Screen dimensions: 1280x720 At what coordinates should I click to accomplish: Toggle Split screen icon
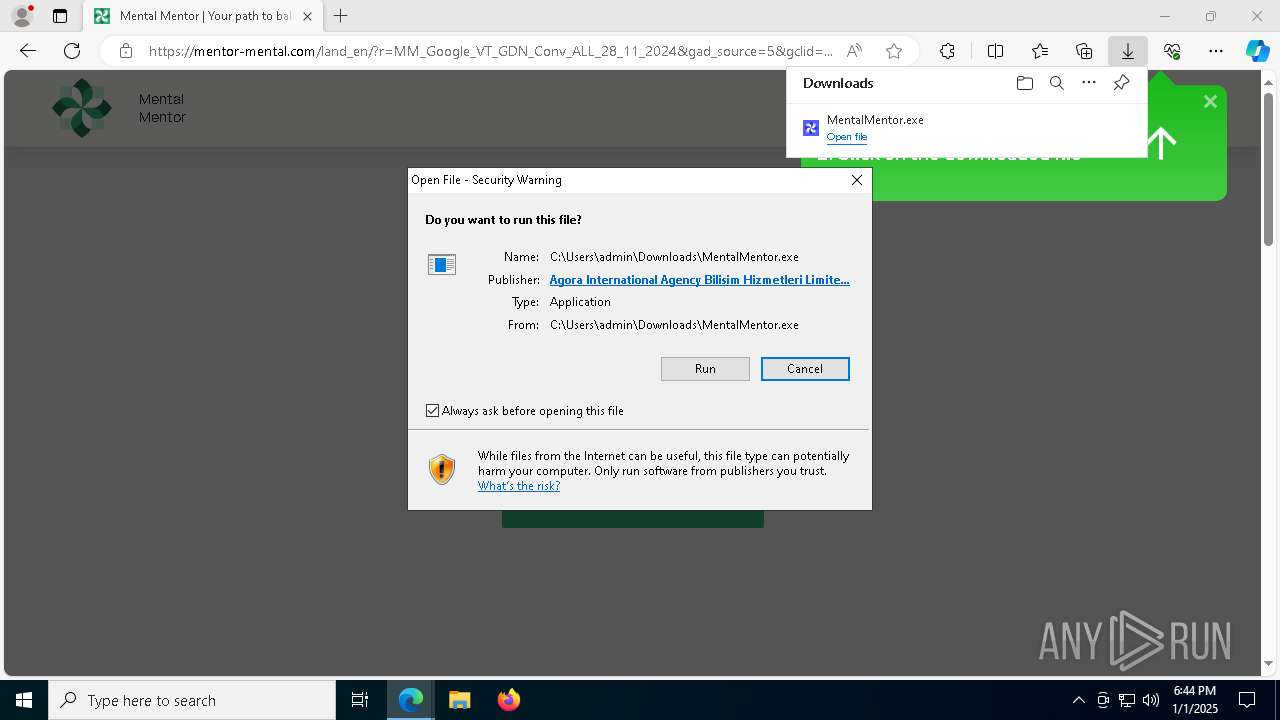point(996,51)
